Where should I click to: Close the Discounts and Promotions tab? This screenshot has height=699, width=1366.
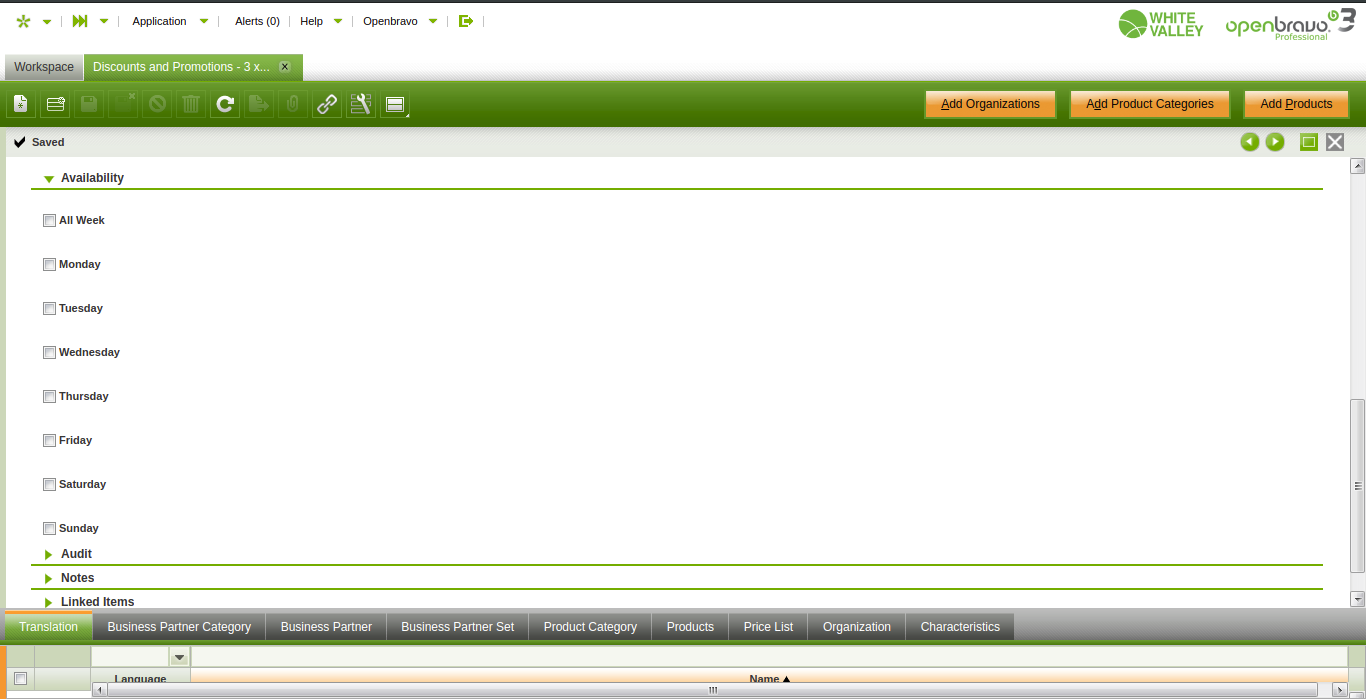tap(285, 67)
